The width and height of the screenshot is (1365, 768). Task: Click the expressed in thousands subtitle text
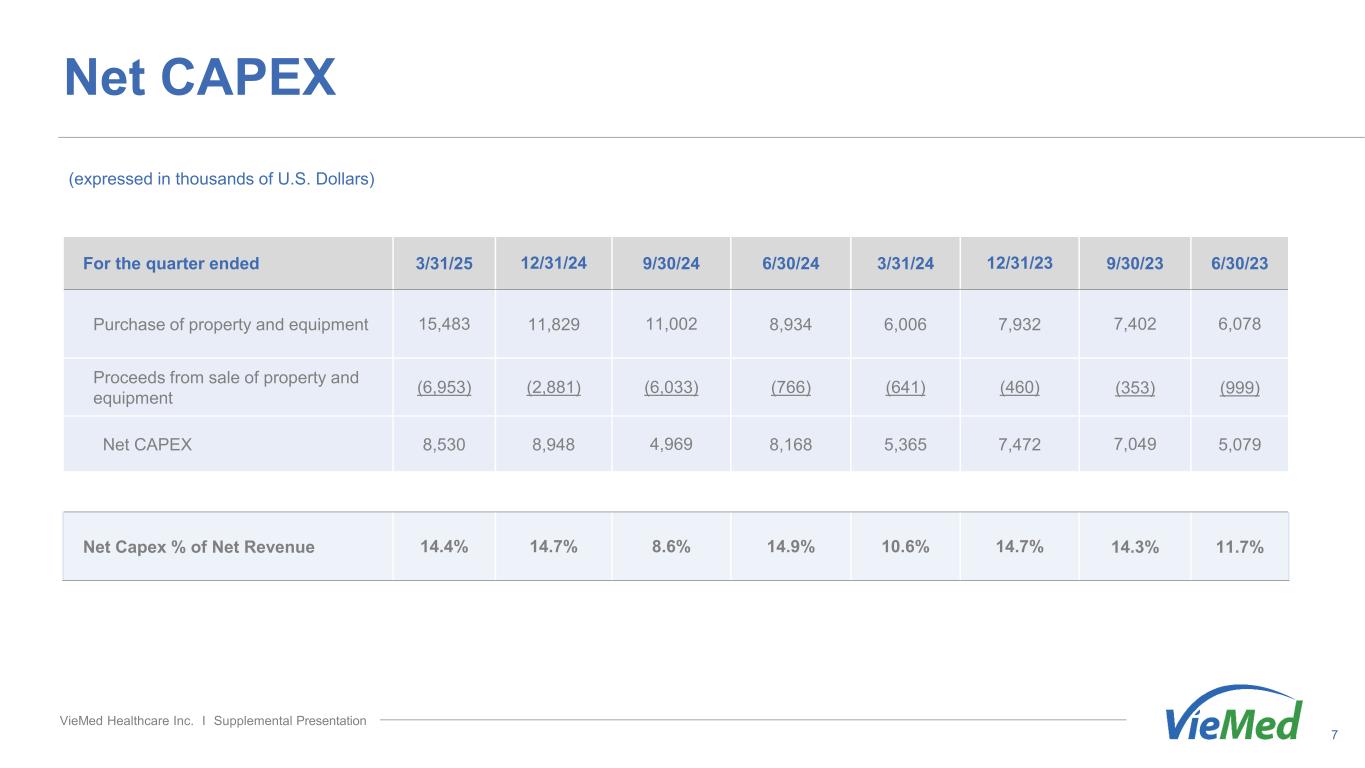[x=221, y=179]
